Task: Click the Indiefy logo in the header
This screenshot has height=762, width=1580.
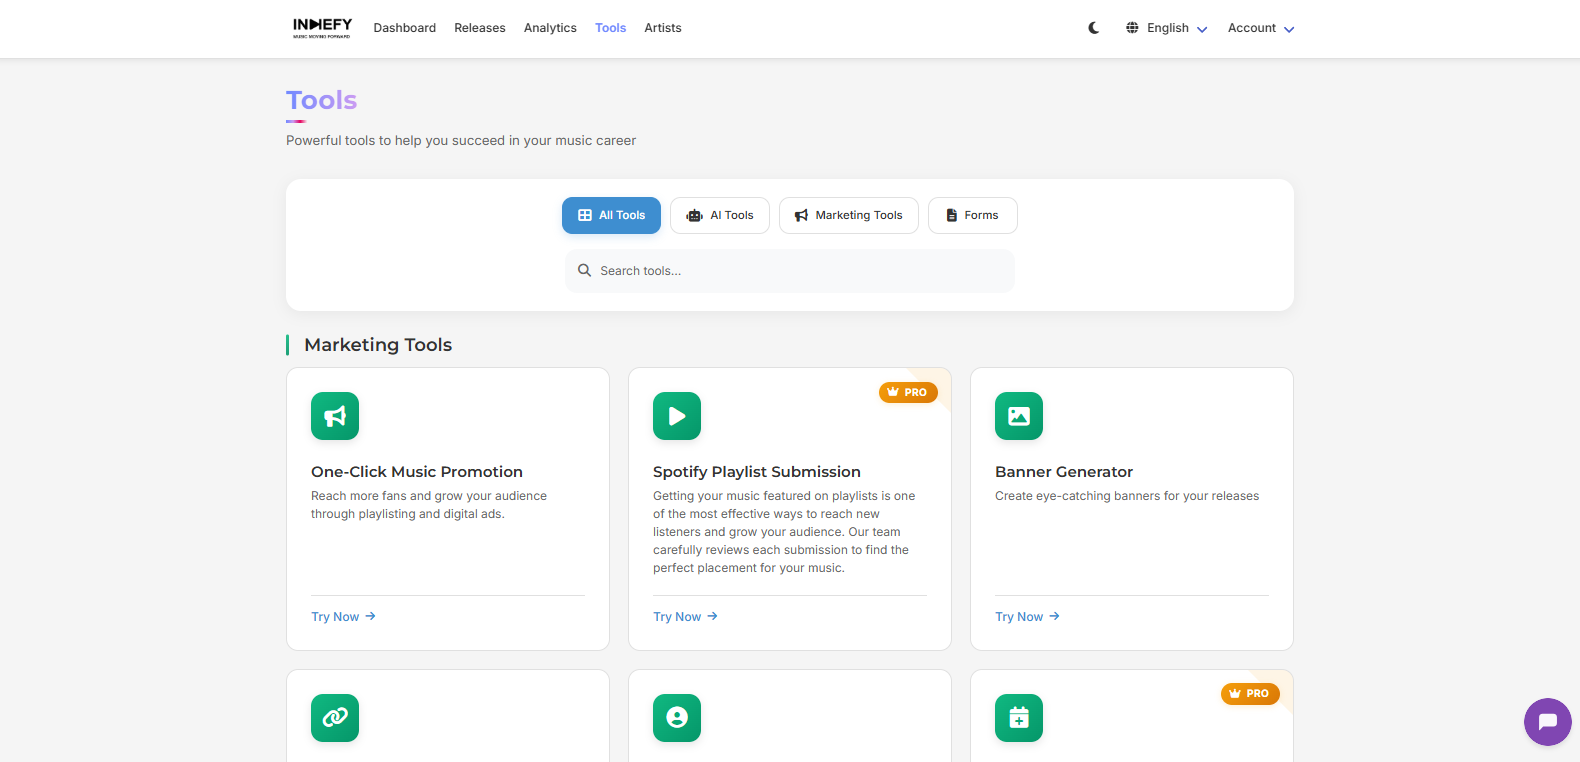Action: [322, 27]
